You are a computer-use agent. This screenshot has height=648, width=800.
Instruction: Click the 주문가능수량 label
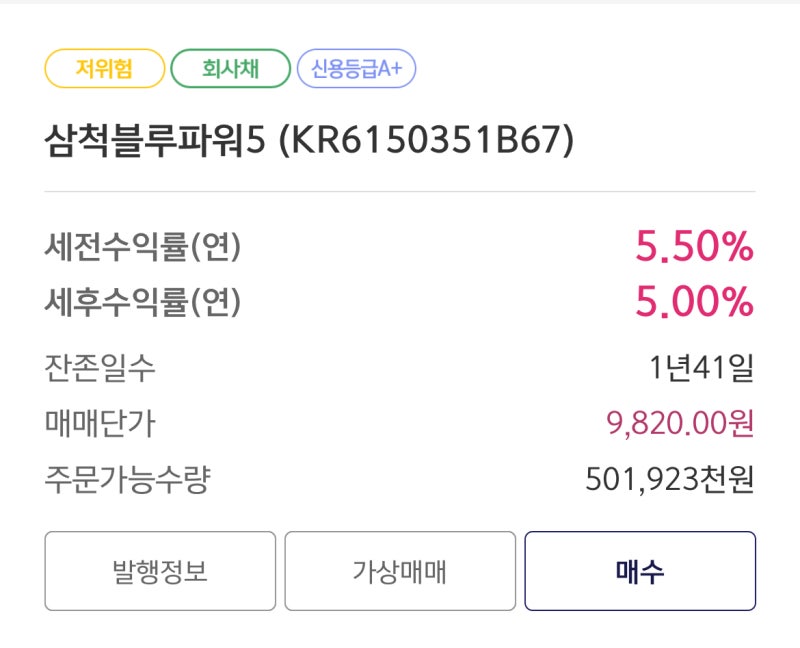(128, 479)
